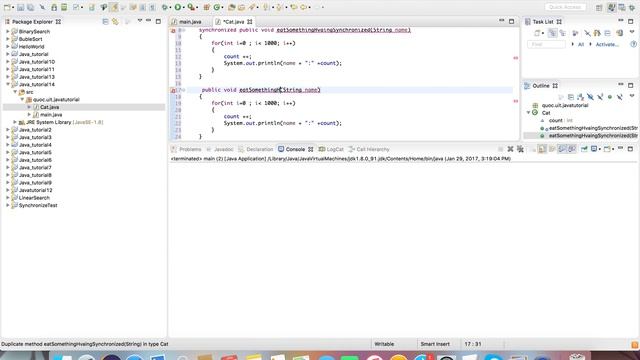Toggle Hide Static Members in Outline toolbar
Screen dimensions: 640x360
tap(600, 97)
